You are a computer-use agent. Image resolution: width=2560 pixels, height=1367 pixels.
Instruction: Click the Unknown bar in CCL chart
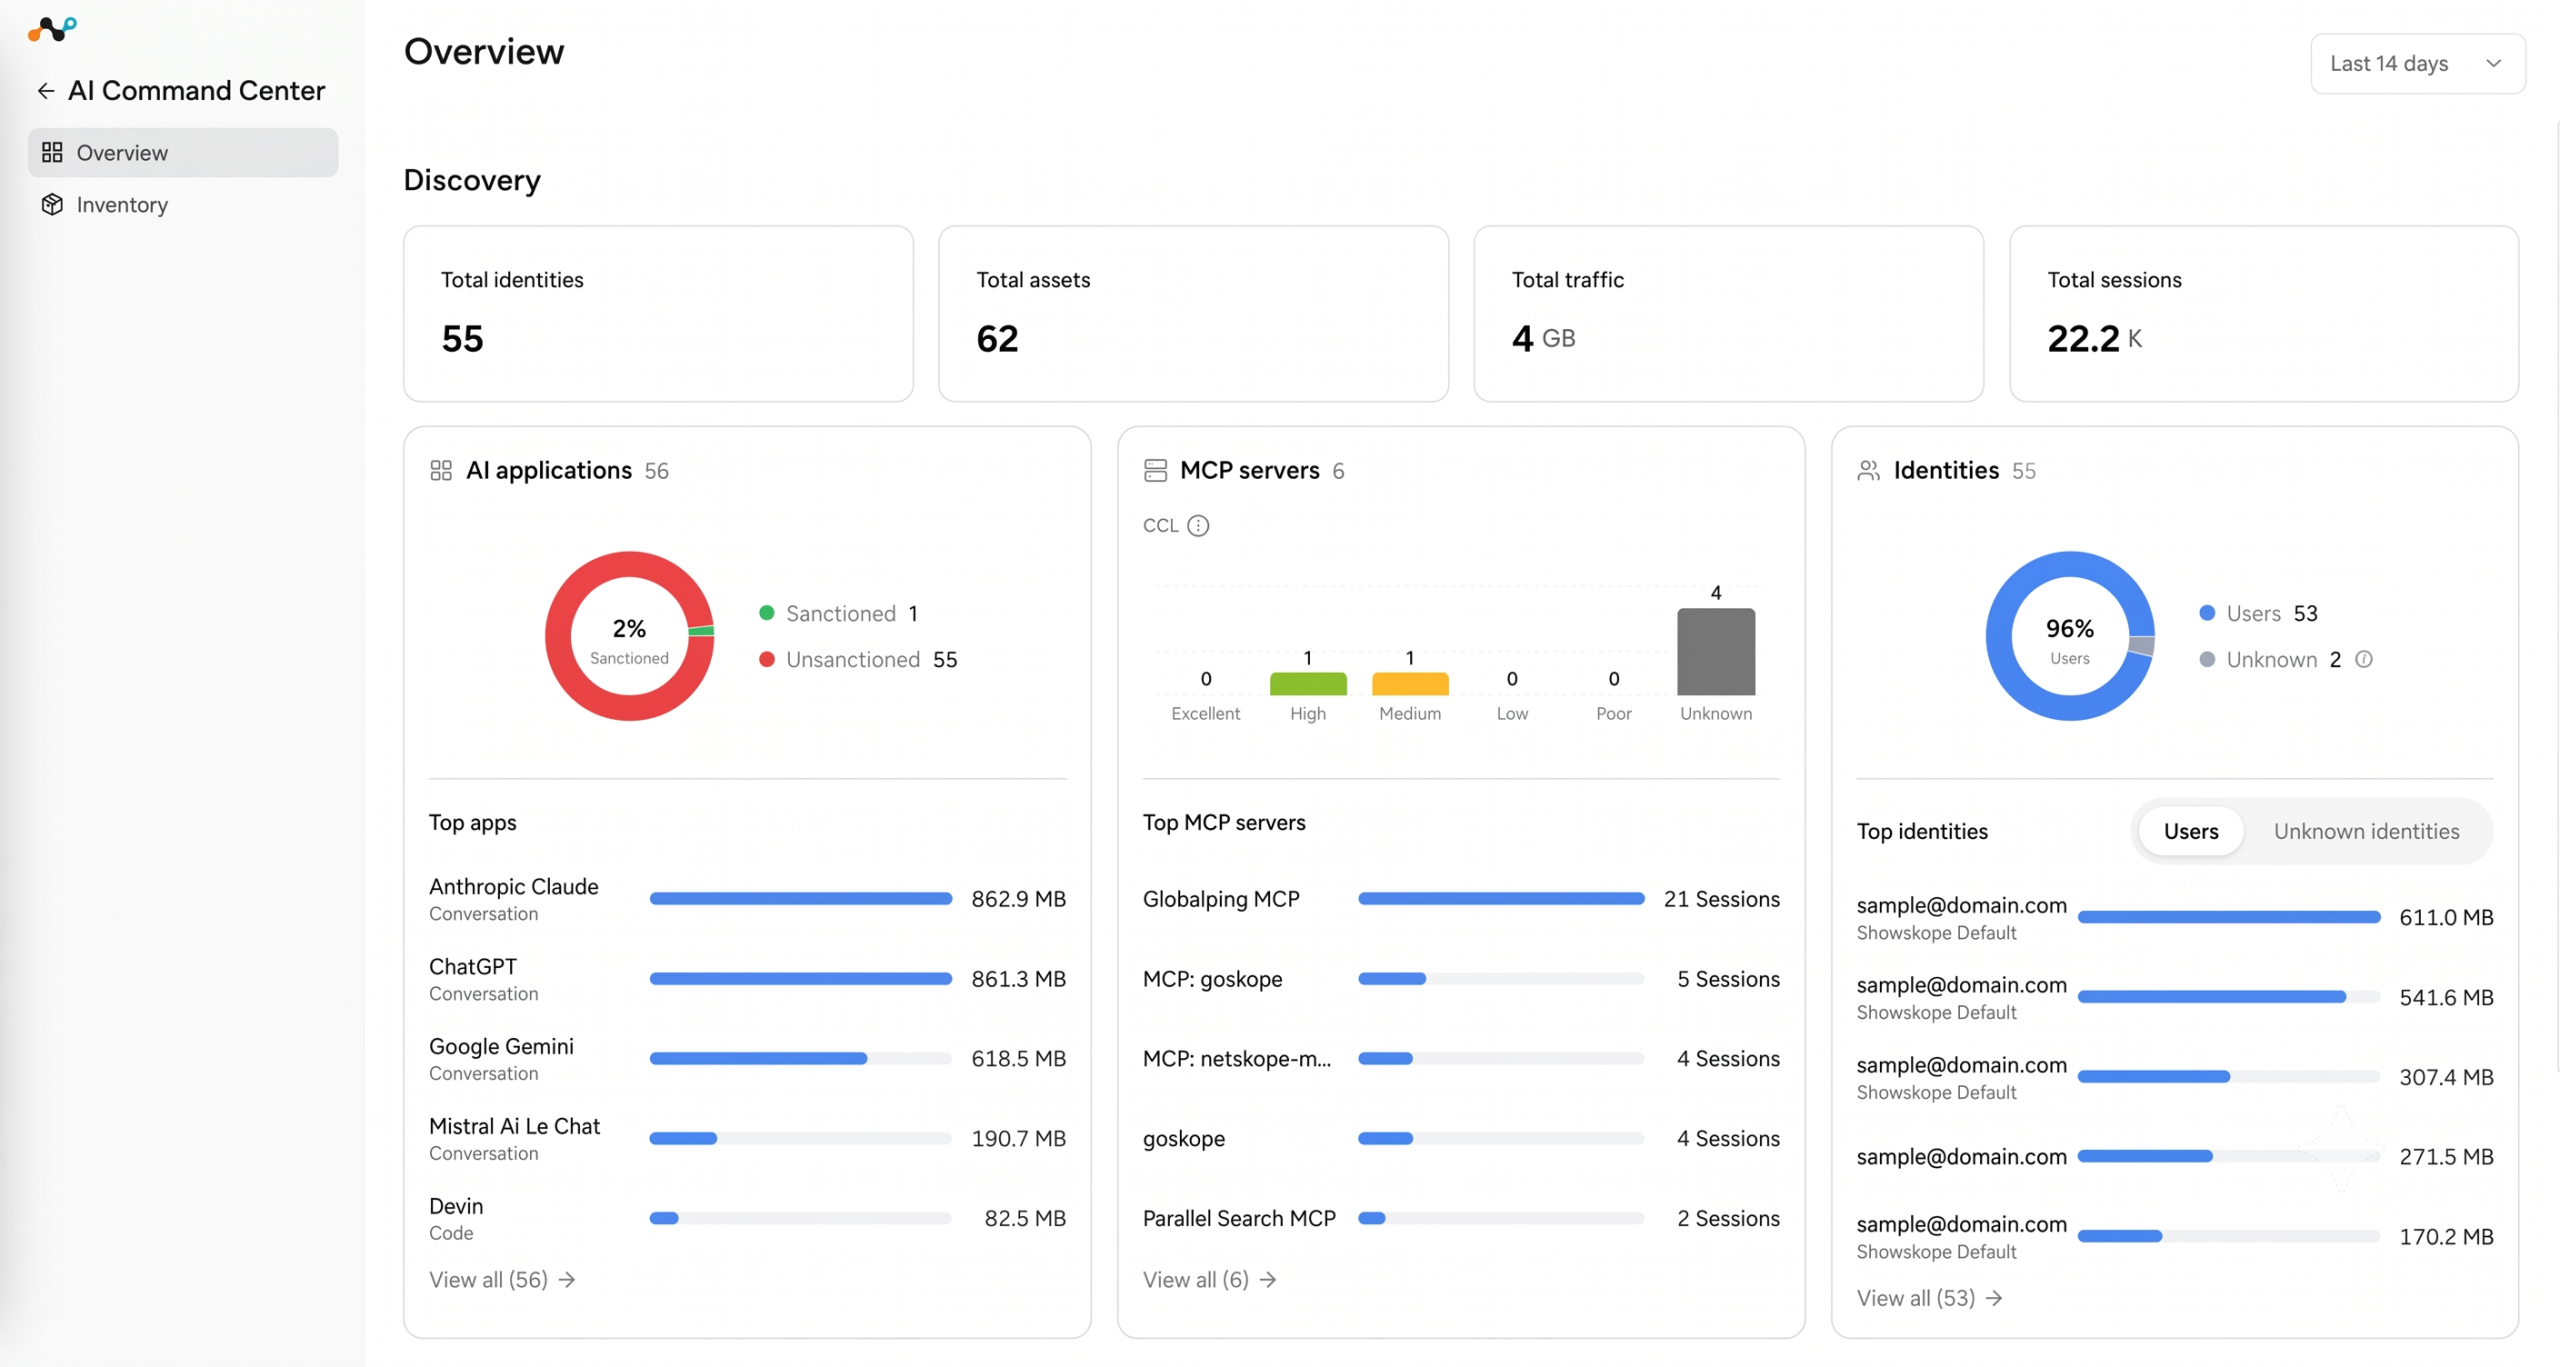[x=1715, y=651]
